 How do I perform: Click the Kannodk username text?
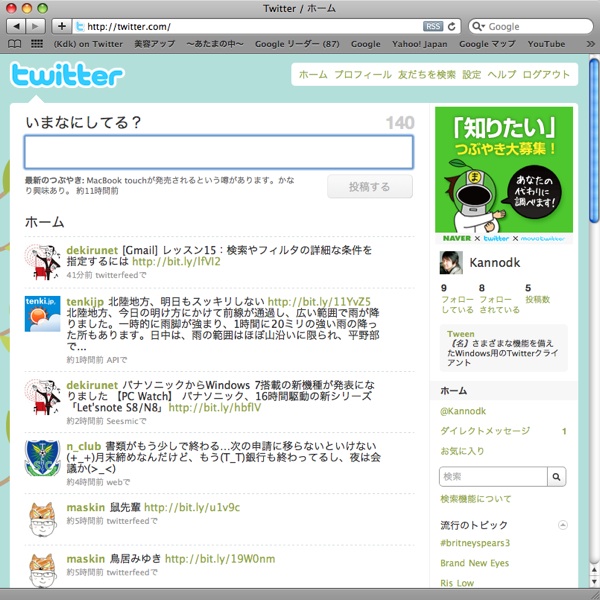494,262
